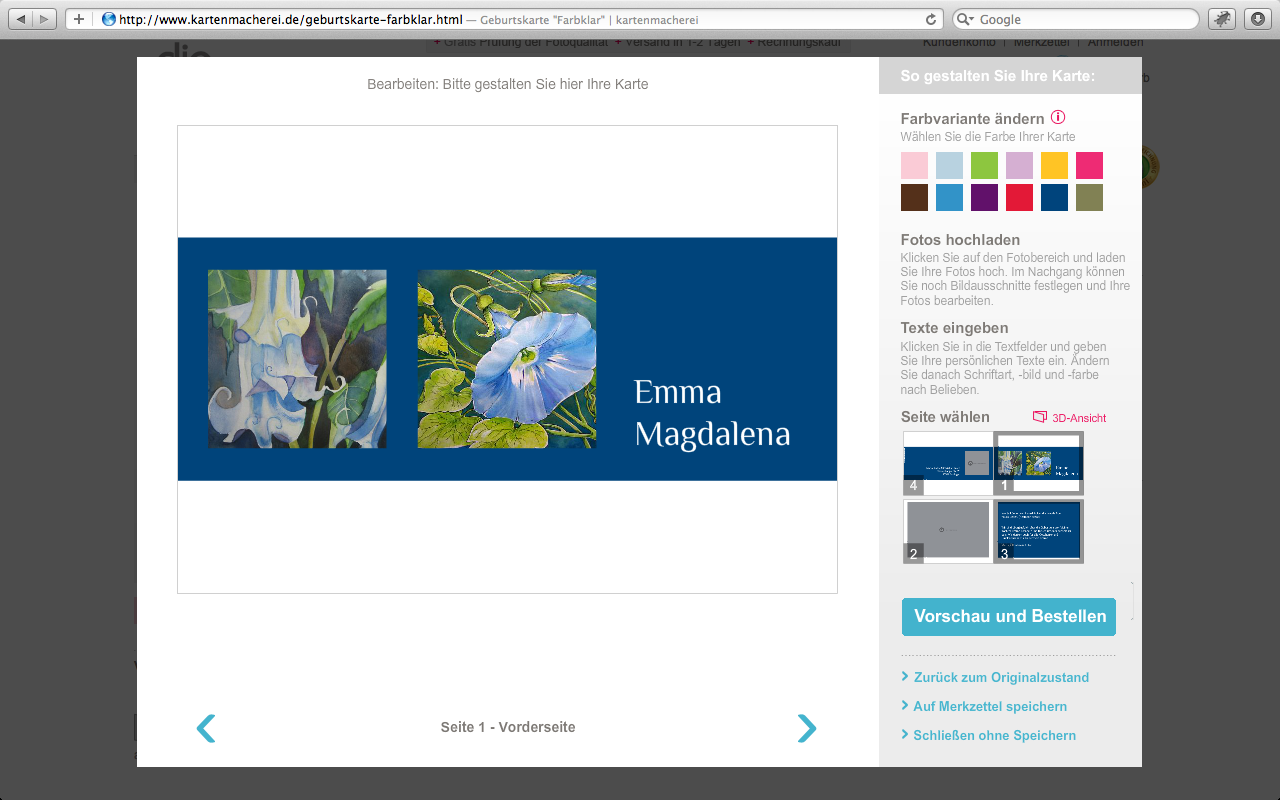This screenshot has height=800, width=1280.
Task: Open page 3 thumbnail
Action: tap(1039, 530)
